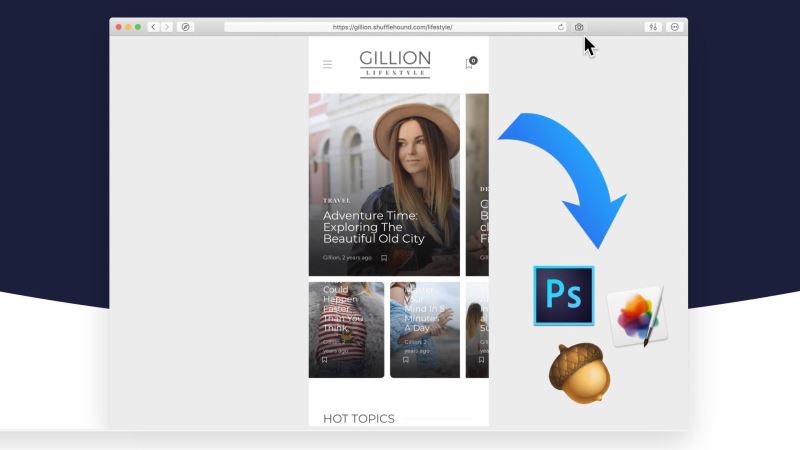Reload the page with the refresh icon

560,27
